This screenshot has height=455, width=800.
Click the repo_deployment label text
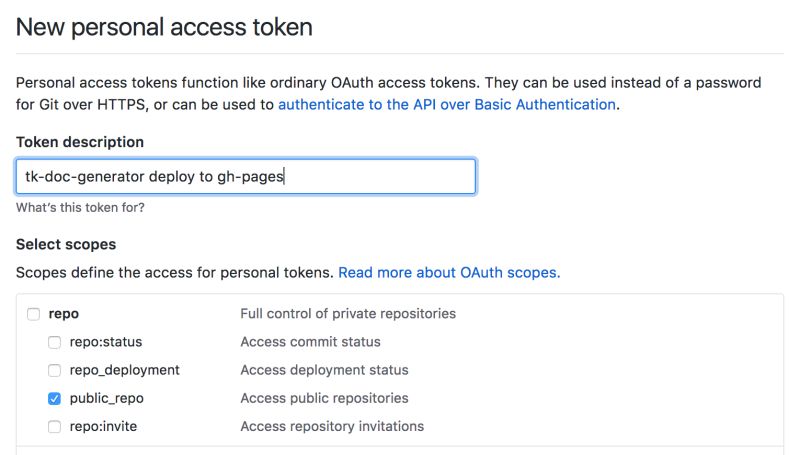124,370
